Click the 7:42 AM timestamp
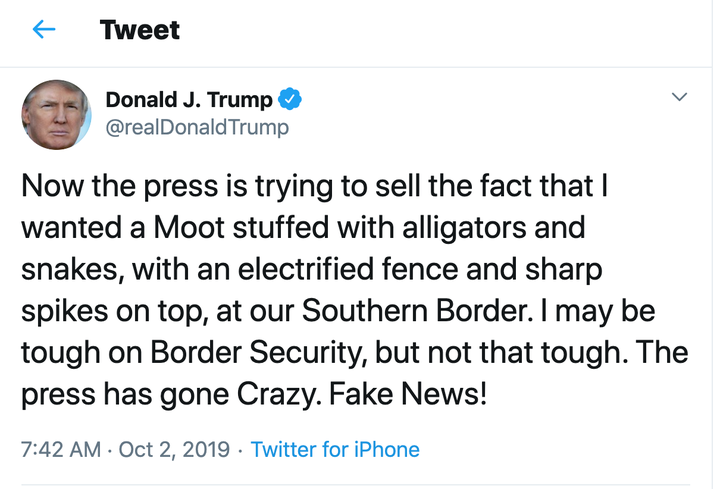720x489 pixels. click(59, 449)
